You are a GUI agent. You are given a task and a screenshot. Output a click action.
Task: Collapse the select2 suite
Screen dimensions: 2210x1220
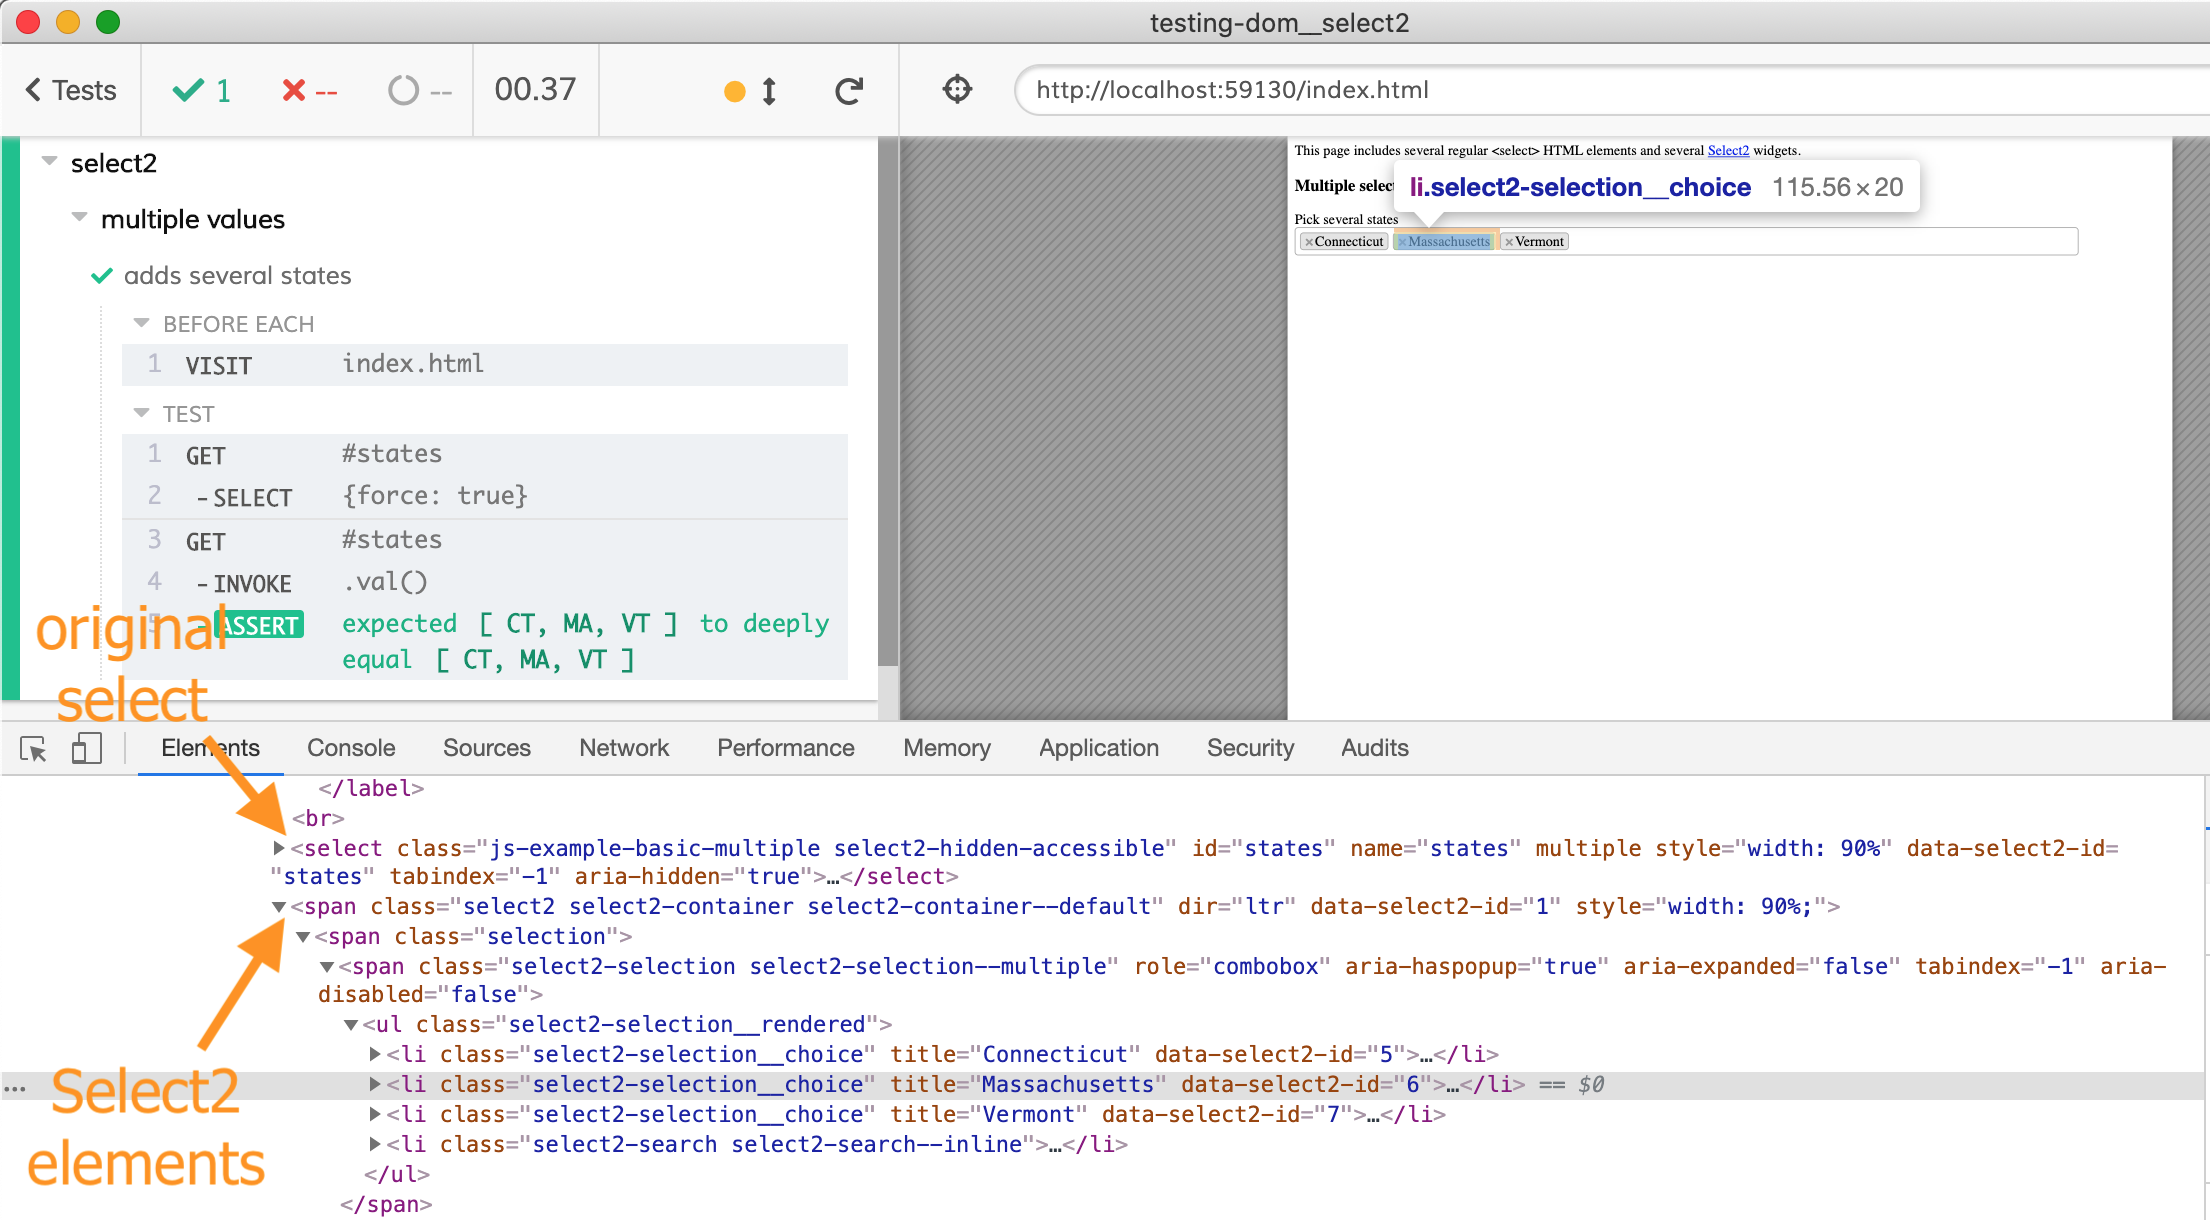49,162
